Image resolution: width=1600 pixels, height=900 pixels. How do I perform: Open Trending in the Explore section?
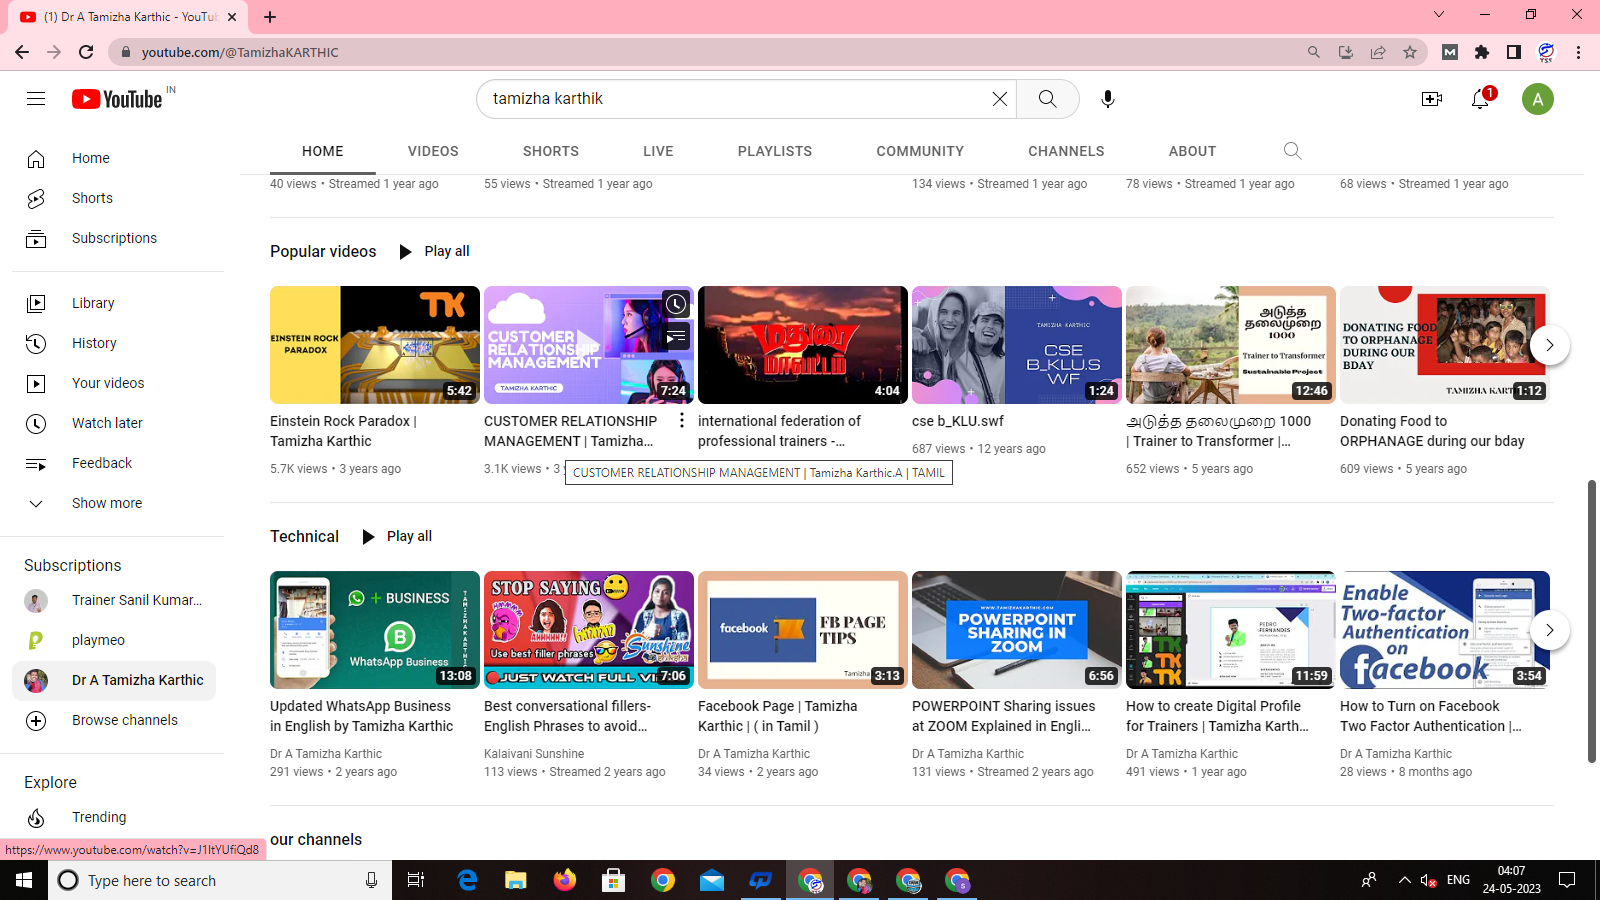pos(99,817)
